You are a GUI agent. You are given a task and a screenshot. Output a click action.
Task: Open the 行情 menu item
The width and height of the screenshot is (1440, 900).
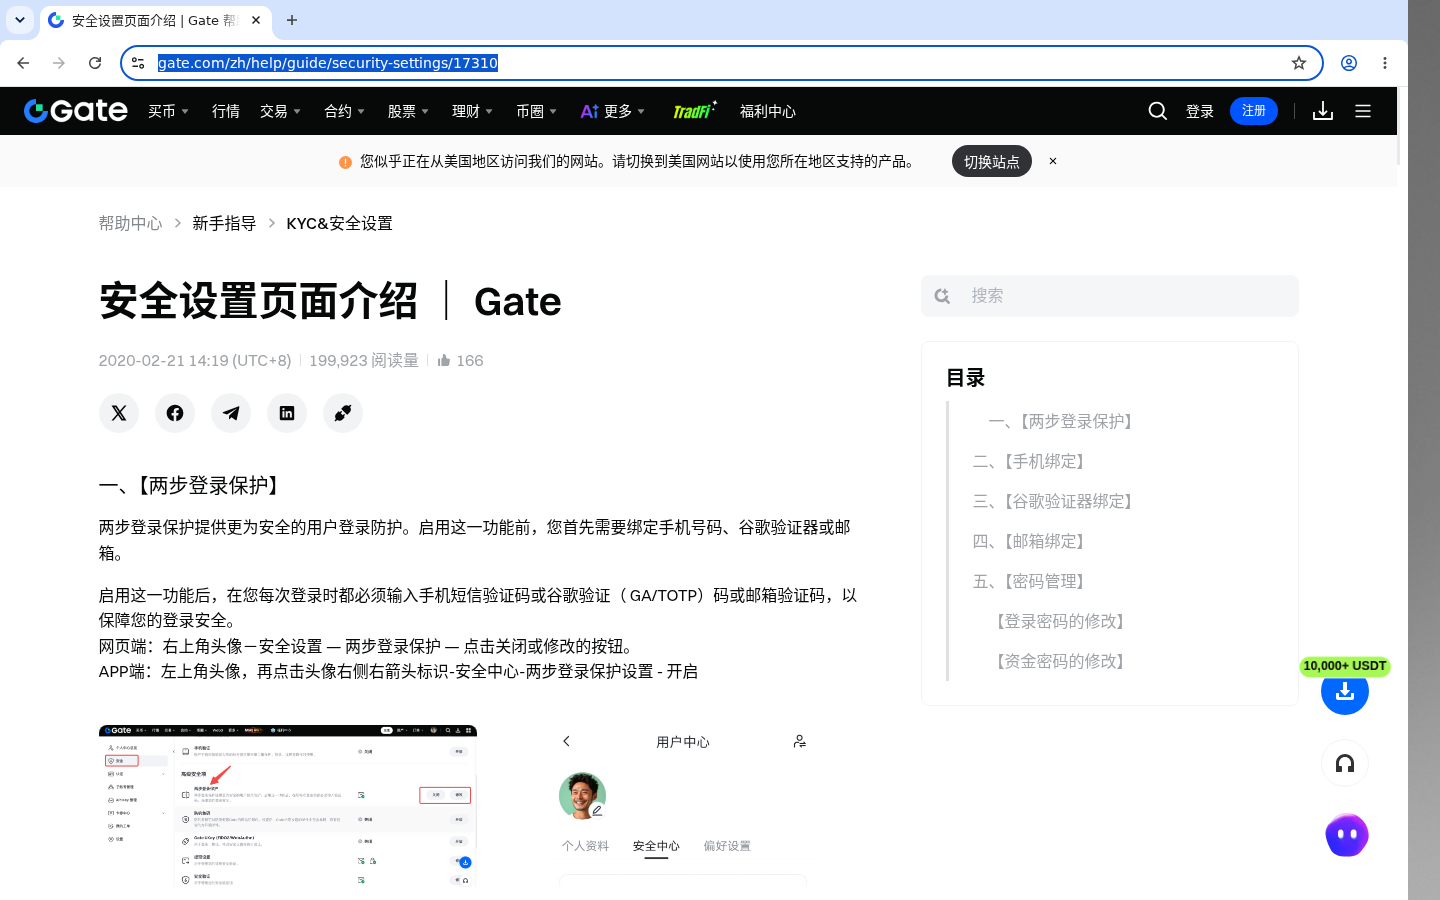(x=226, y=111)
